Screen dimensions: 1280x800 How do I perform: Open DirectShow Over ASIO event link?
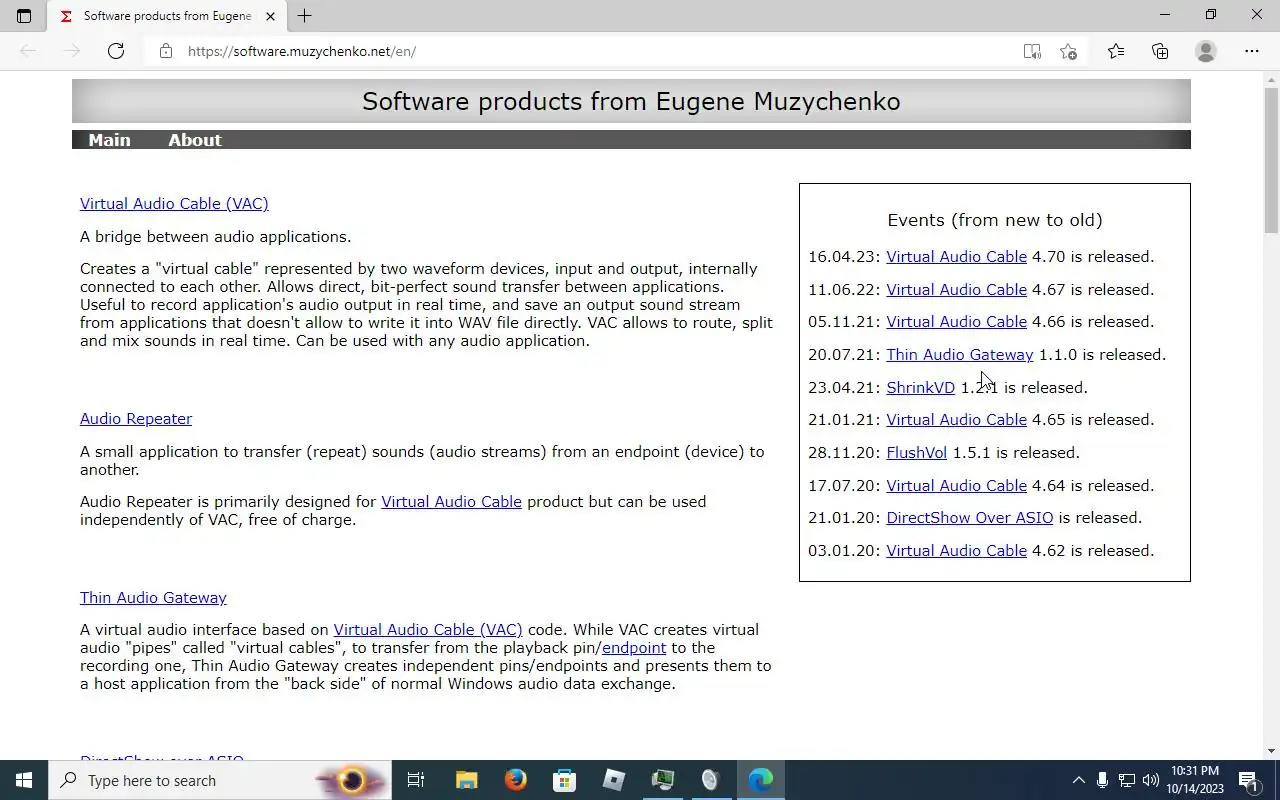point(970,518)
